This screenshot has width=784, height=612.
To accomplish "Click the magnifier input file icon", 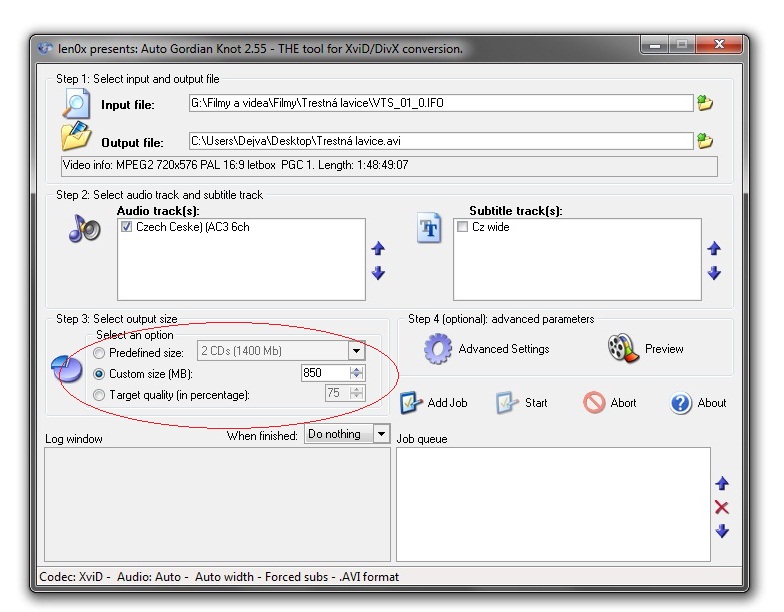I will click(x=76, y=104).
